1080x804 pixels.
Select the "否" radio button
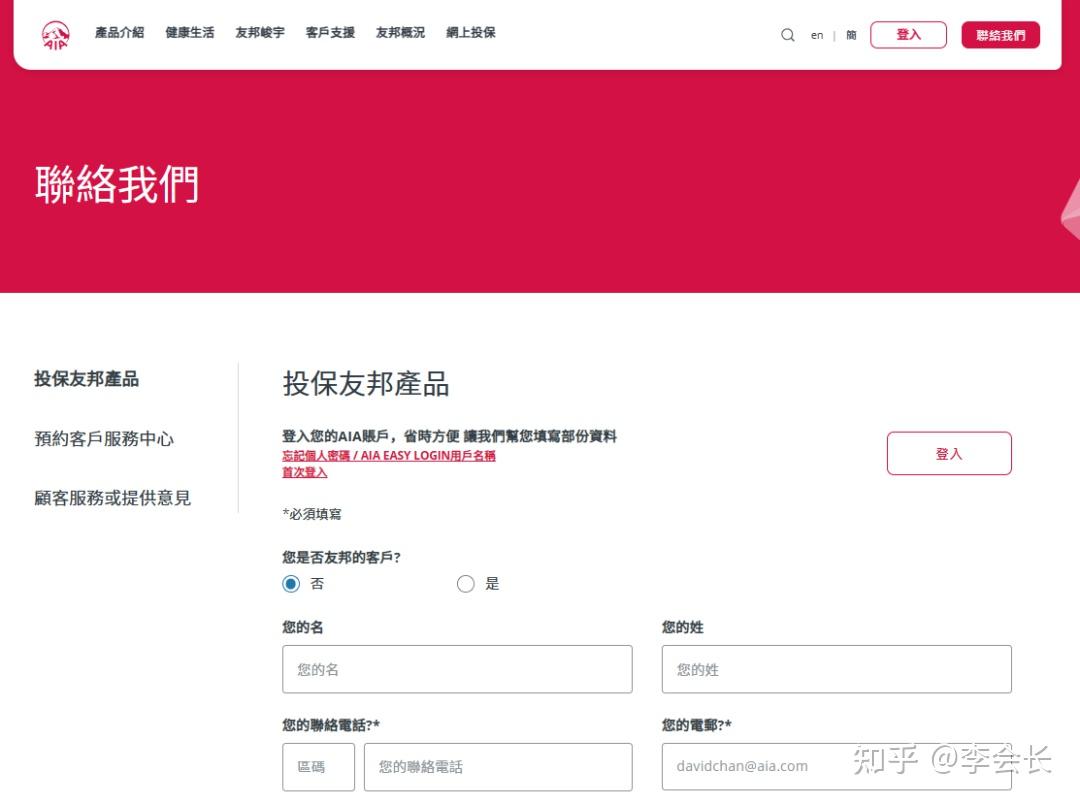point(290,583)
